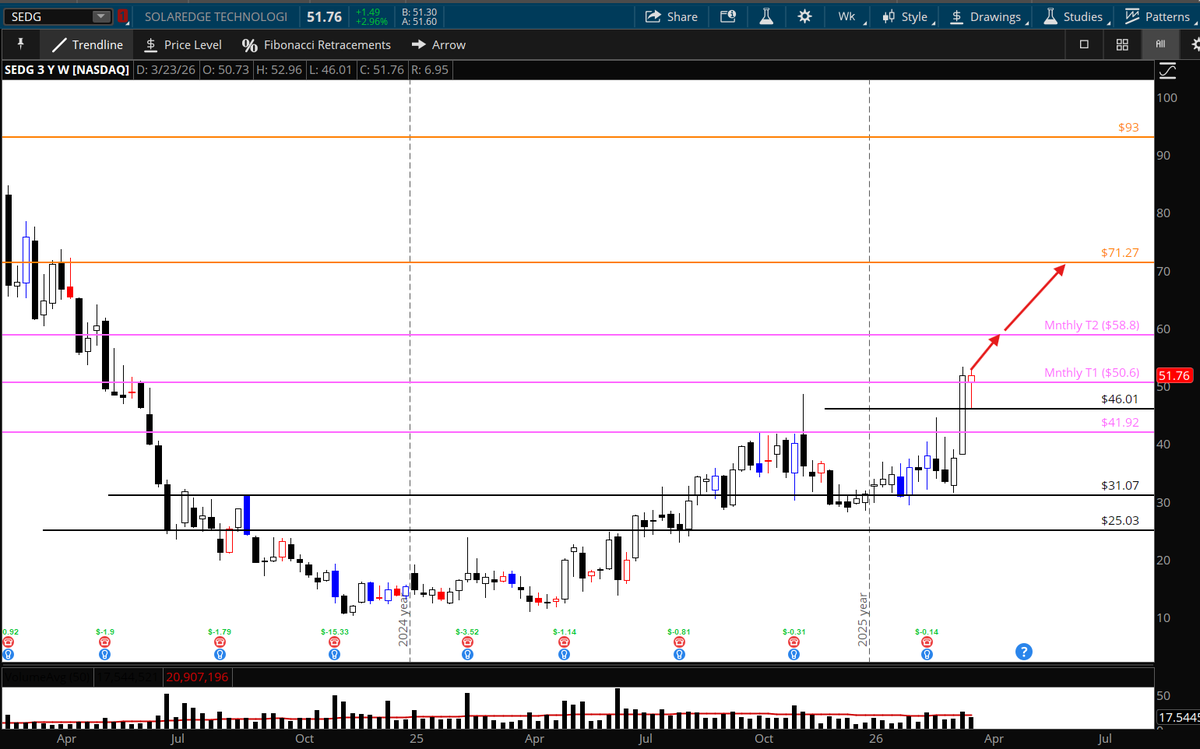Viewport: 1200px width, 749px height.
Task: Click red earnings phone icon under $-1.79
Action: [219, 642]
